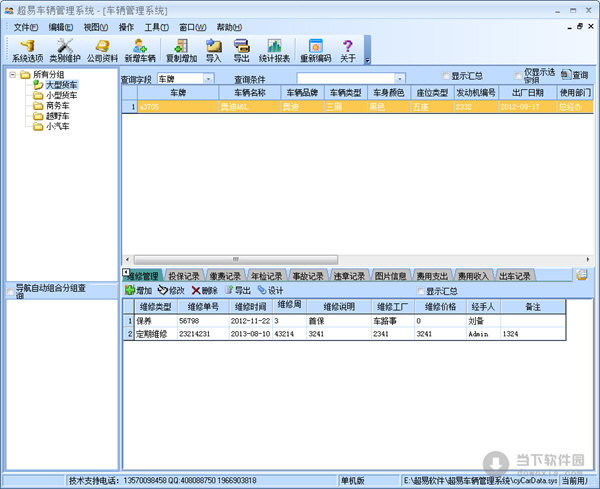This screenshot has height=489, width=600.
Task: Open 操作 menu
Action: point(126,27)
